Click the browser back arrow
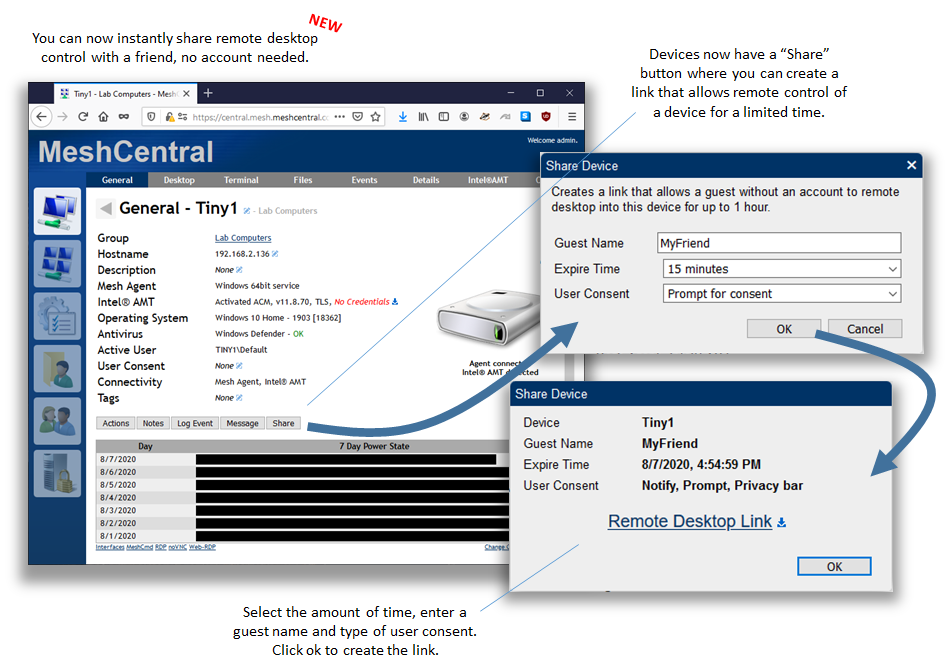The image size is (949, 669). pyautogui.click(x=41, y=117)
